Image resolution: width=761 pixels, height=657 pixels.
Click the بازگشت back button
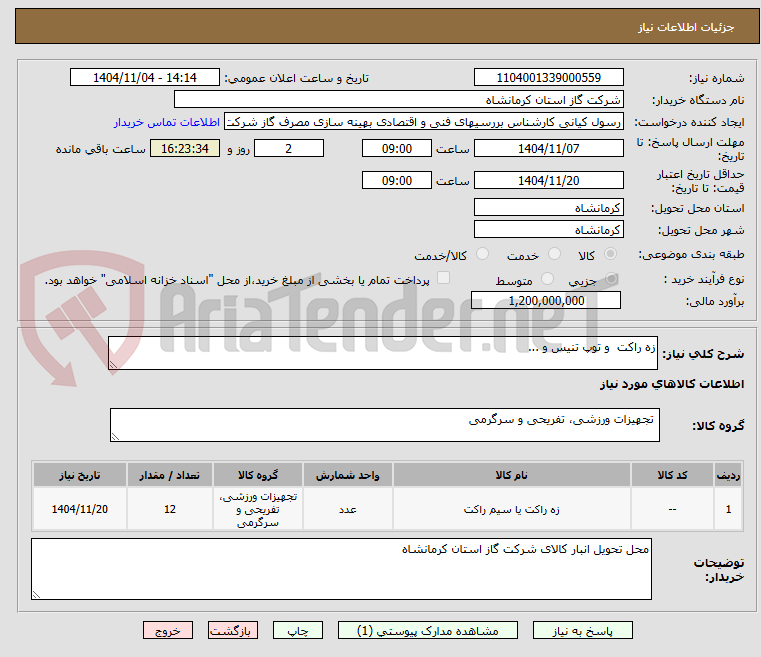coord(232,630)
